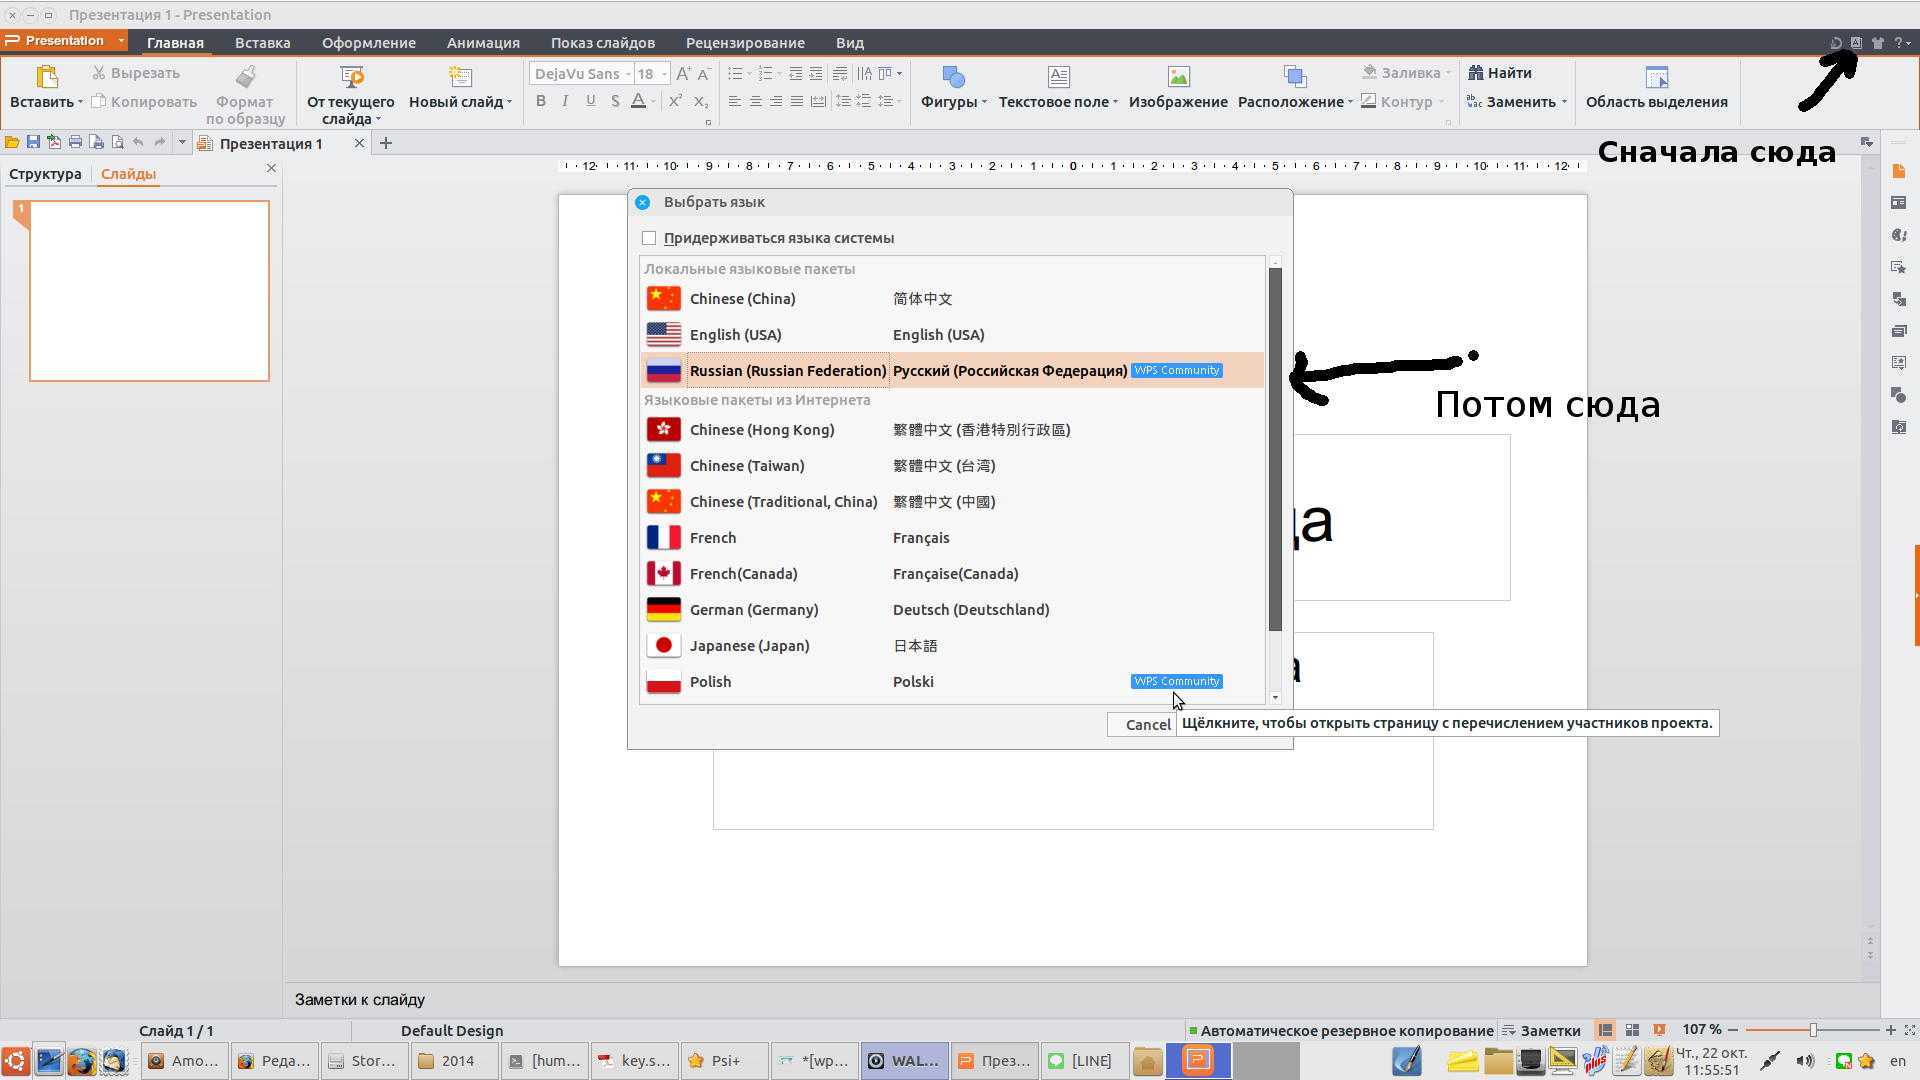Toggle Автоматическое резервное копирование indicator
1920x1080 pixels.
(1340, 1030)
